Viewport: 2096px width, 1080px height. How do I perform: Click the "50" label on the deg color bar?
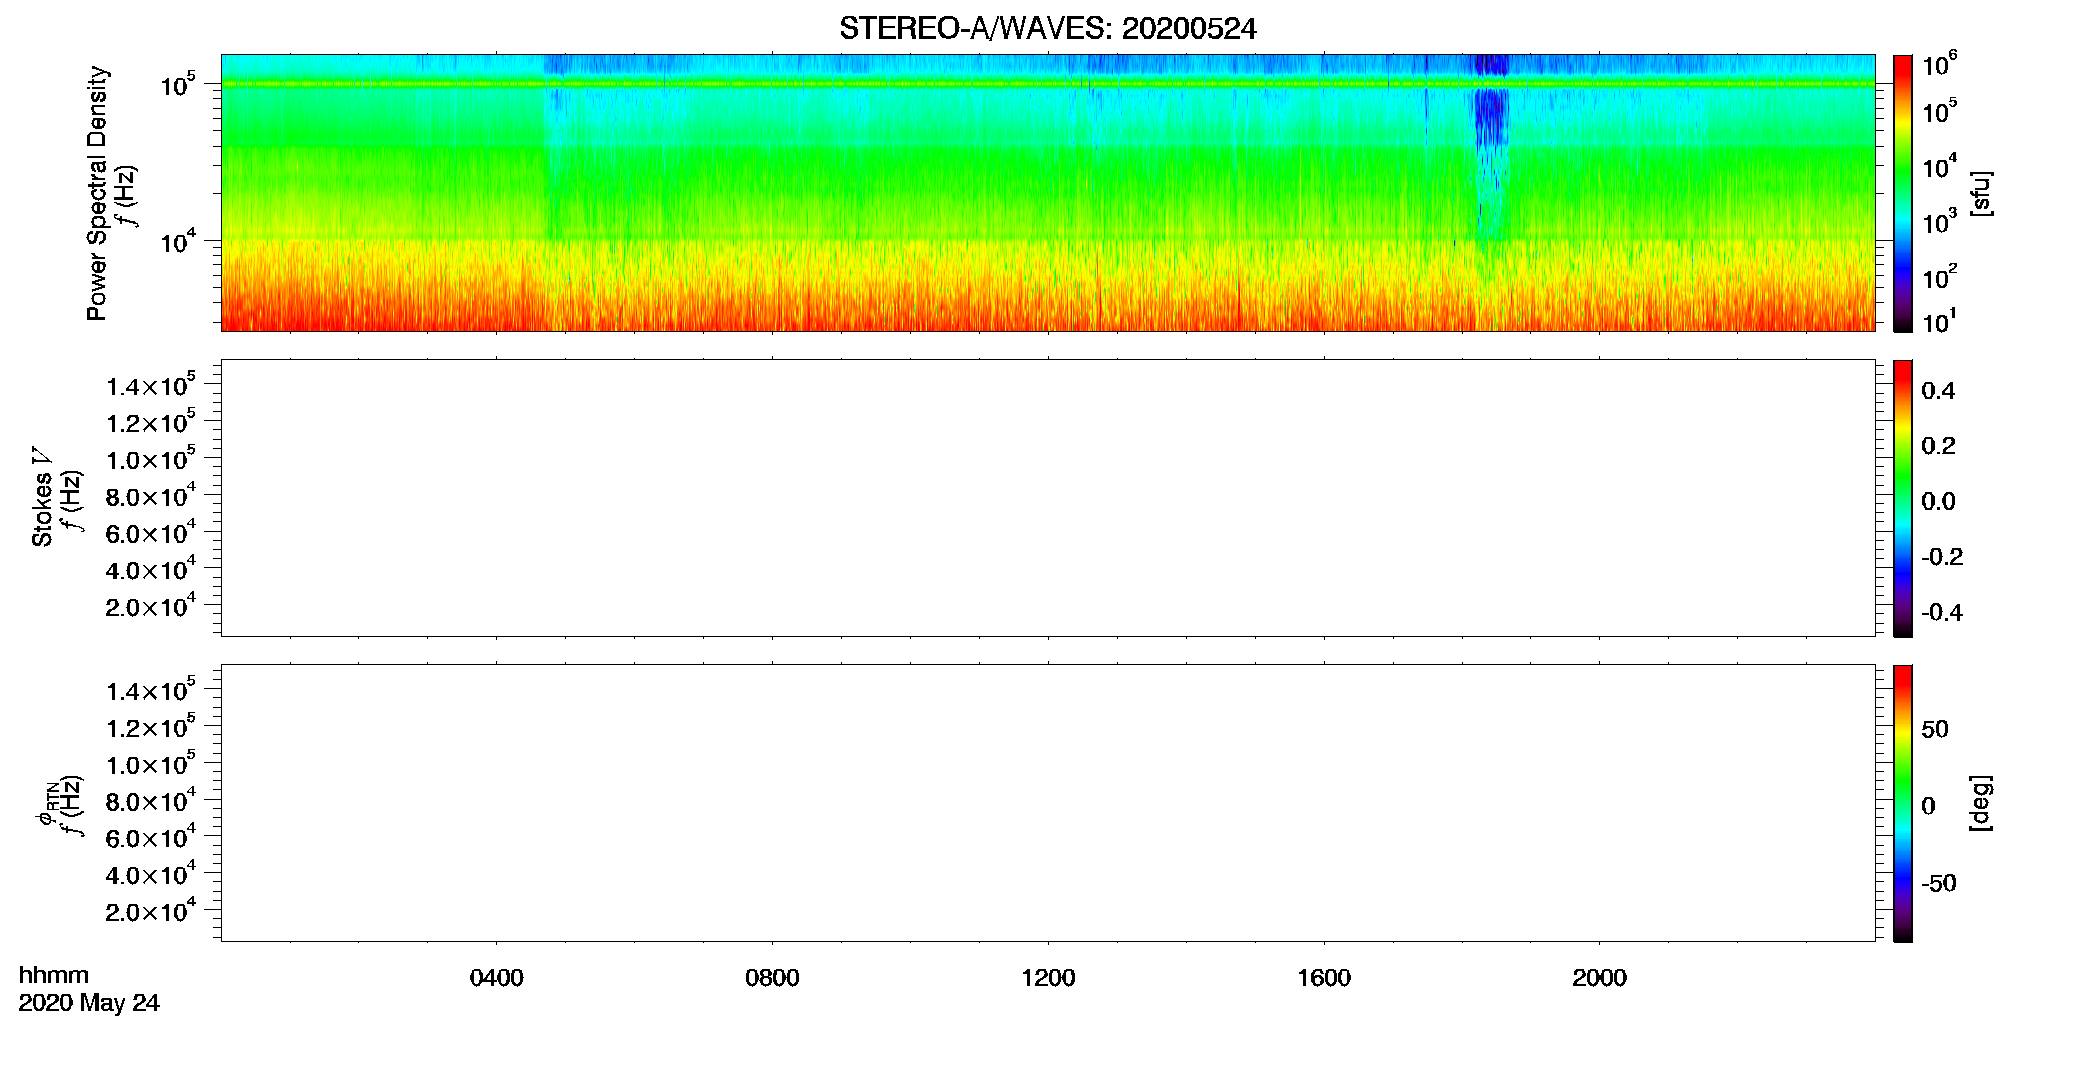[1935, 729]
